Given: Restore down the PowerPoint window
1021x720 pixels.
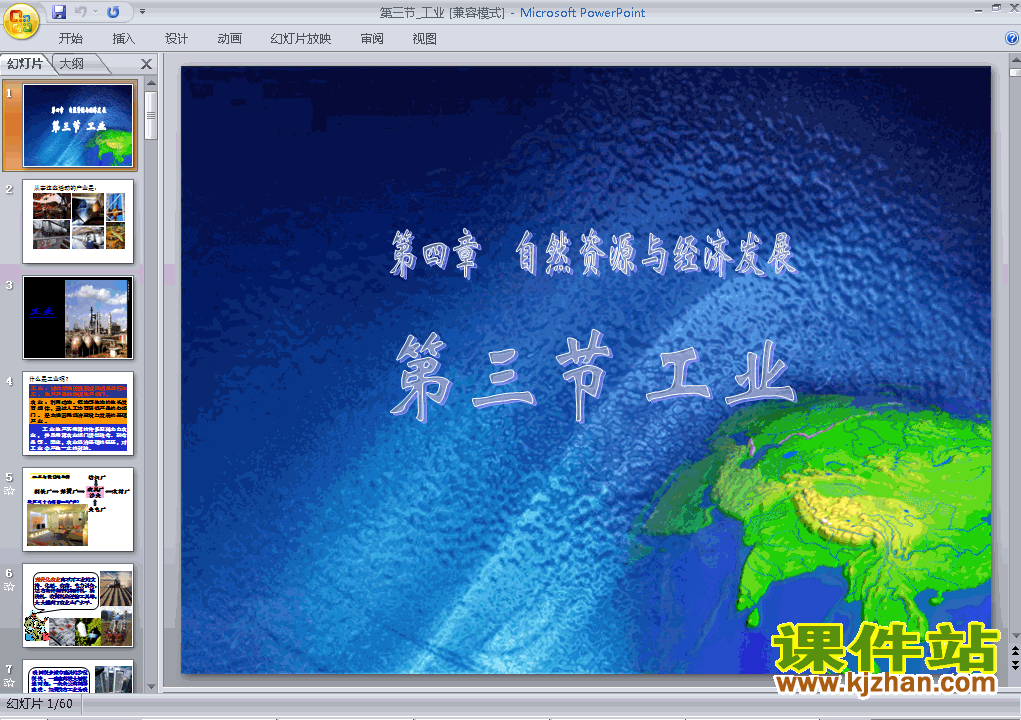Looking at the screenshot, I should 997,8.
